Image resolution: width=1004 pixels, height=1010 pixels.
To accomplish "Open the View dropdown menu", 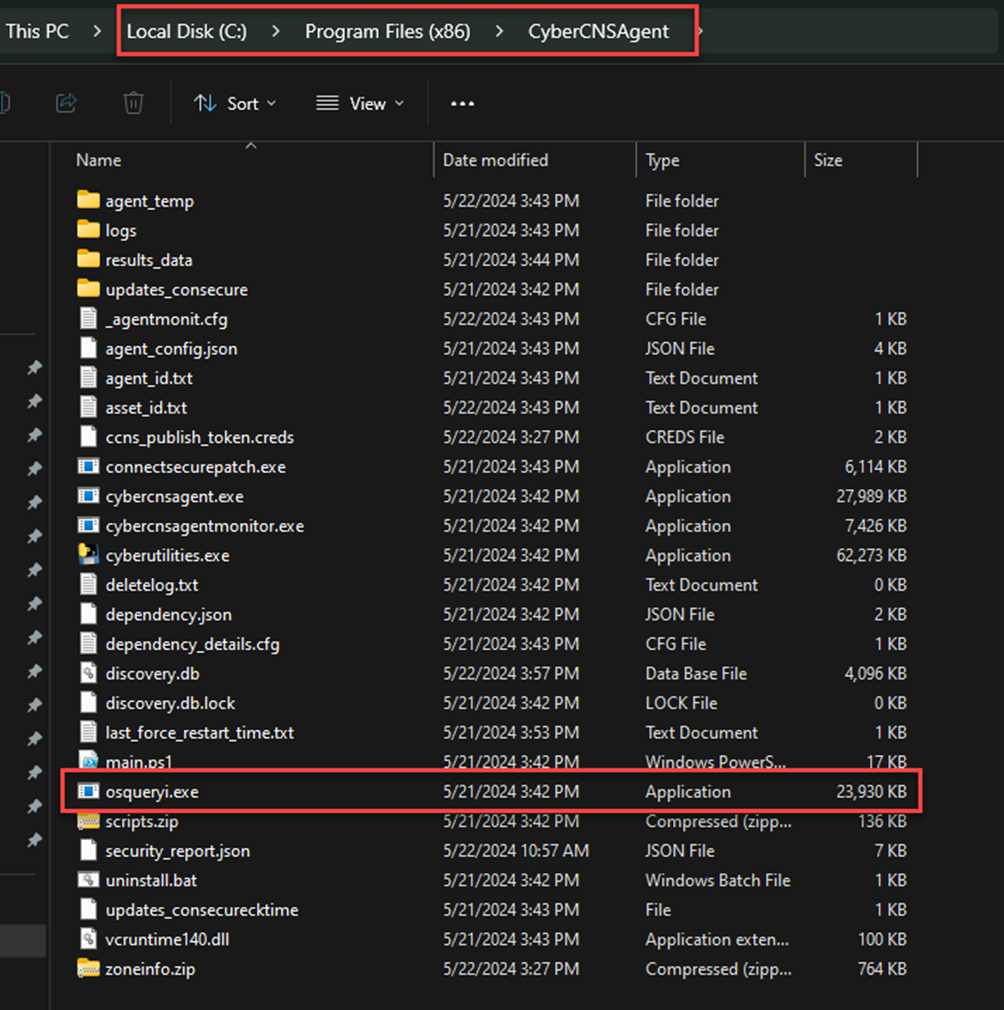I will point(360,104).
